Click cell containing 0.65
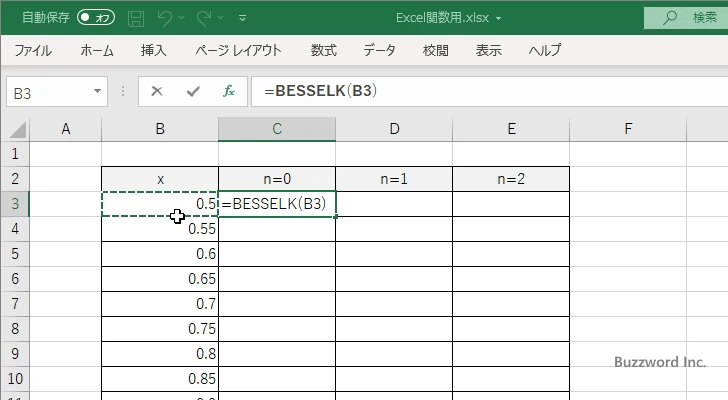728x400 pixels. [160, 279]
